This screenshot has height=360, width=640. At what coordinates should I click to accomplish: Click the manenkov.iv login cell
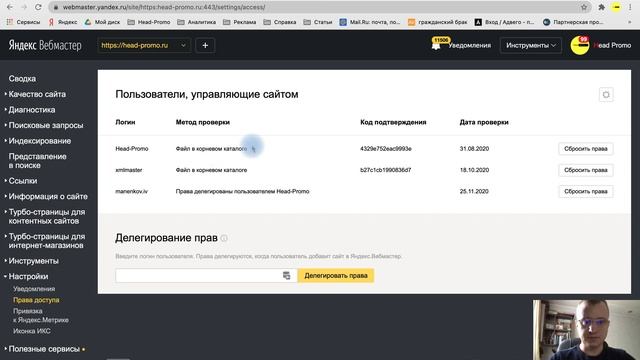coord(131,191)
